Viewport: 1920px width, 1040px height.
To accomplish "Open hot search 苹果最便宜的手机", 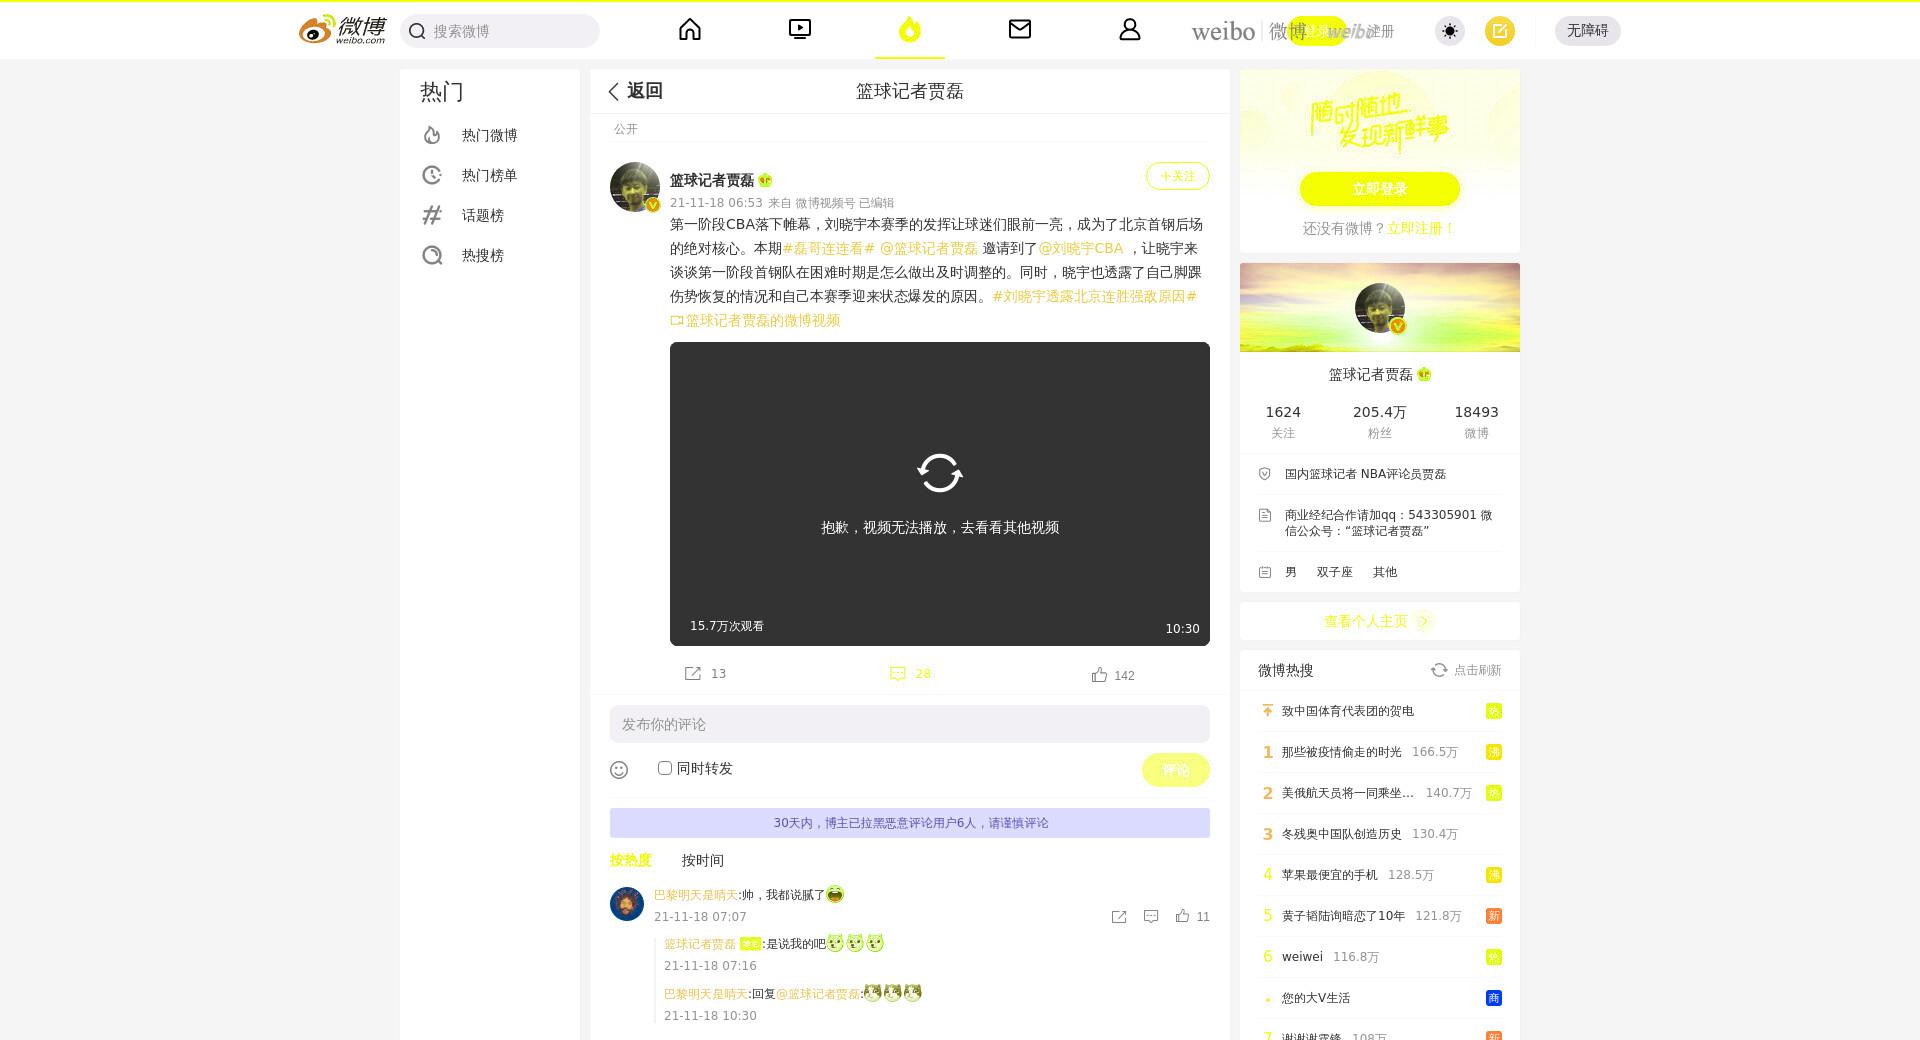I will 1330,875.
